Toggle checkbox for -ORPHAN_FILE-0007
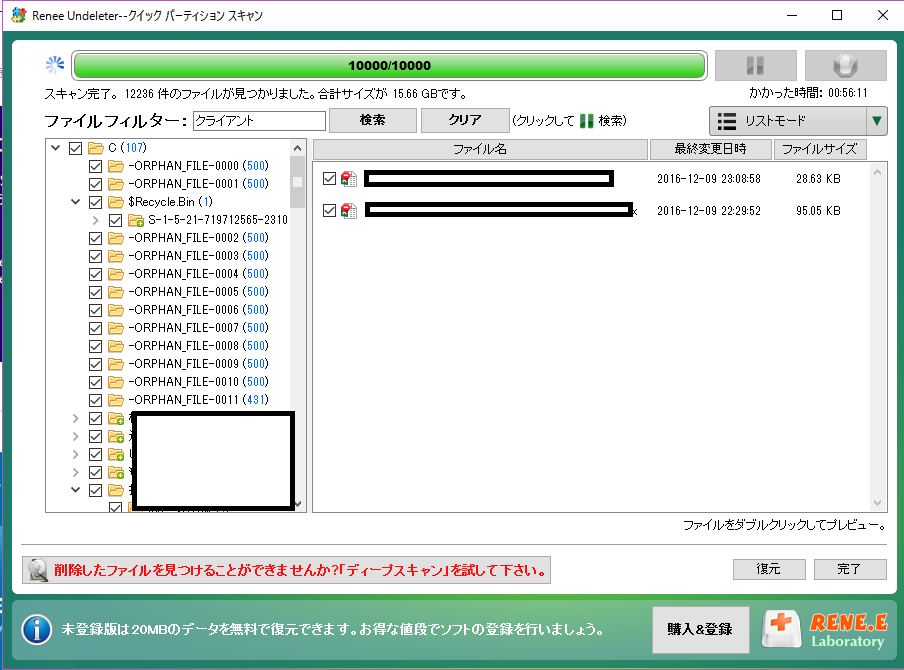Viewport: 904px width, 670px height. coord(96,328)
